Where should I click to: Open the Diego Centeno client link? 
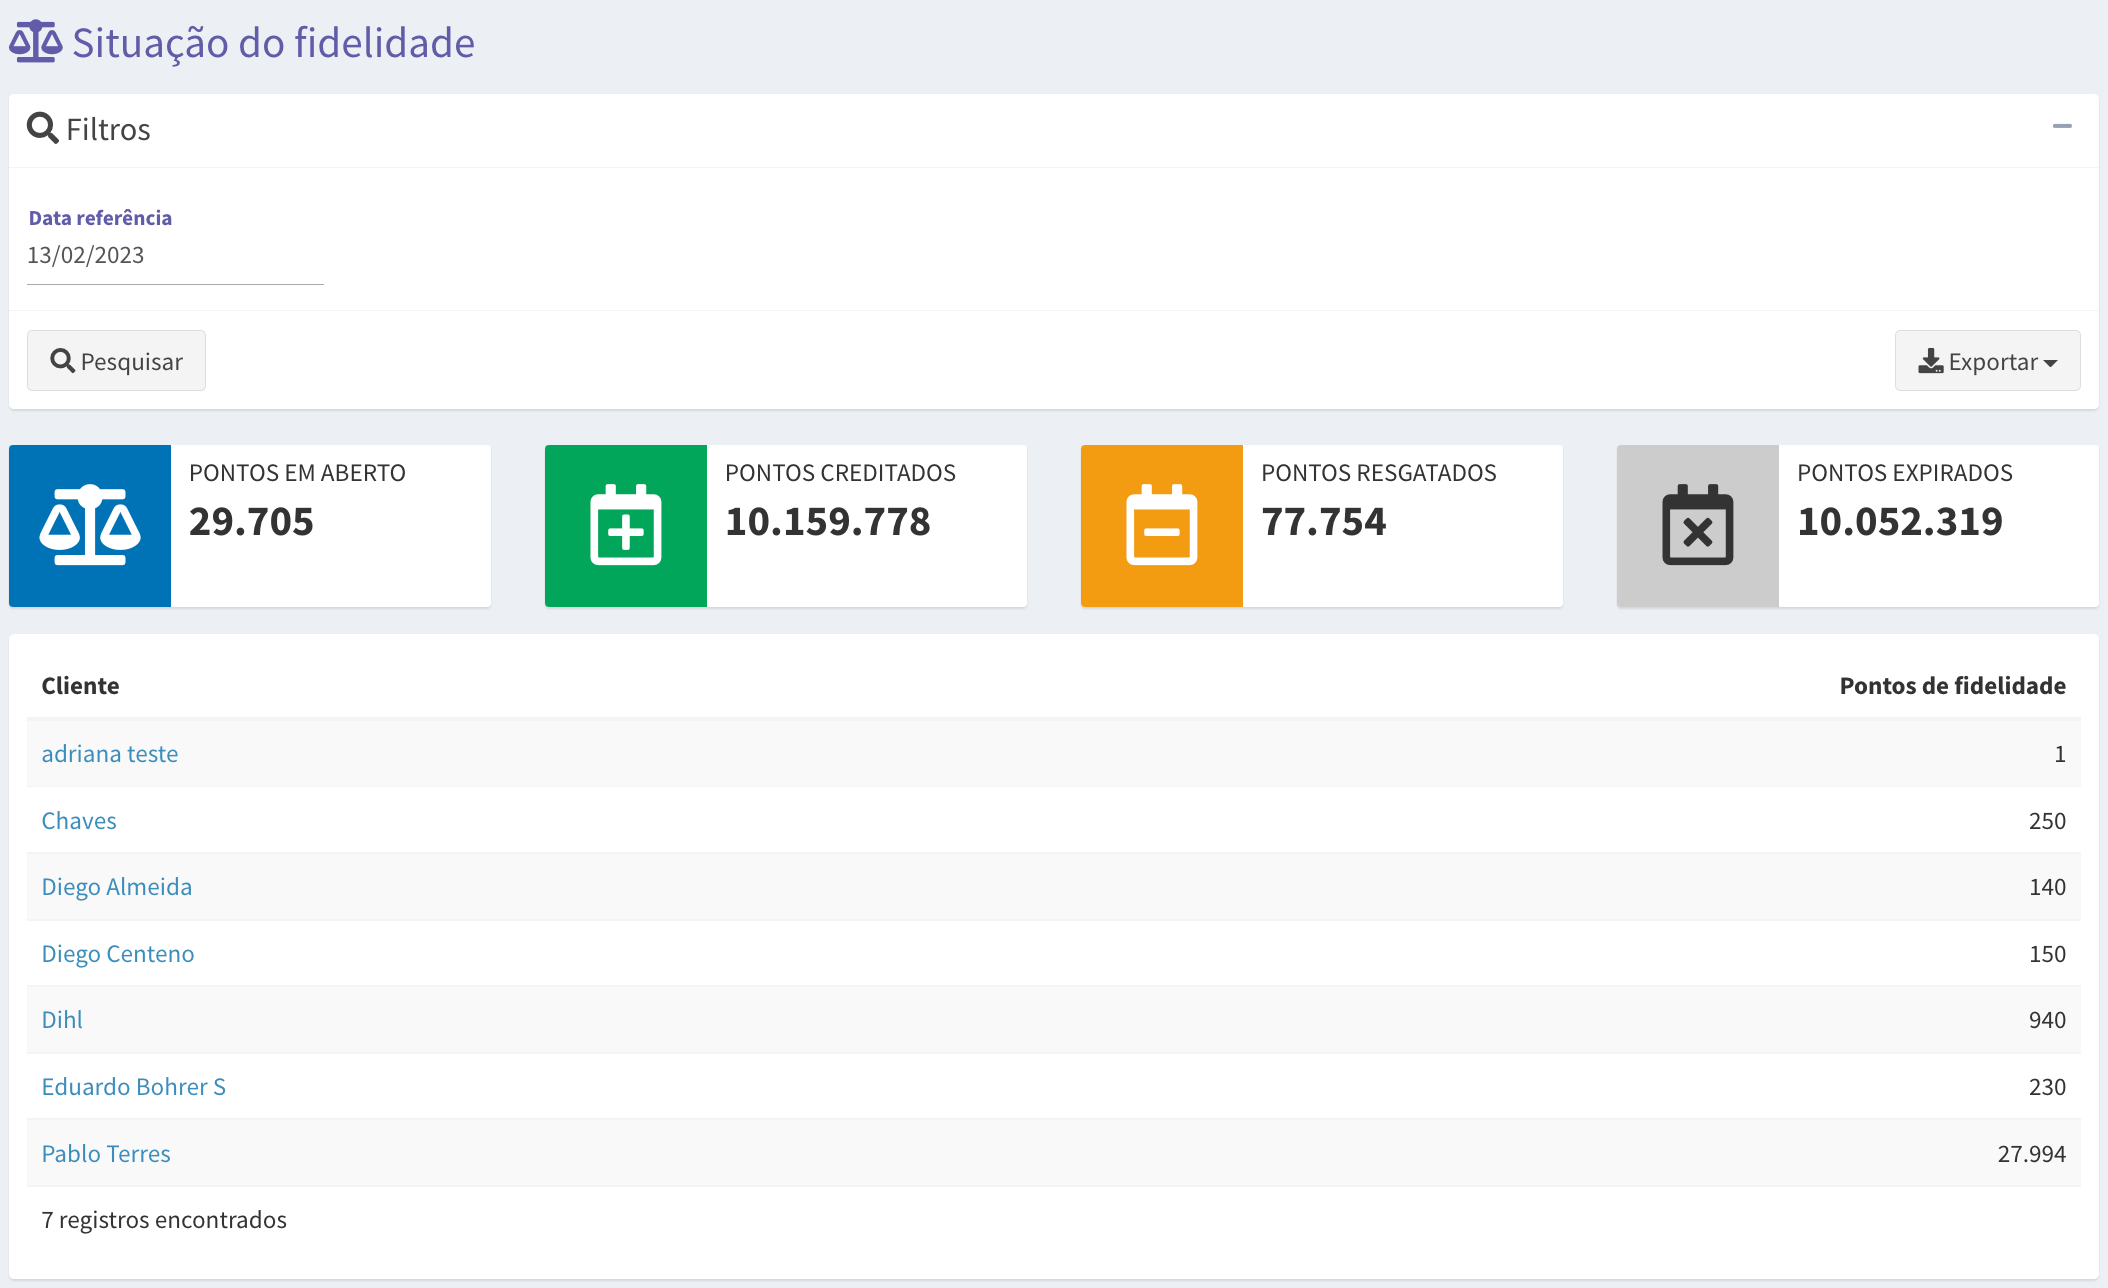pos(118,954)
